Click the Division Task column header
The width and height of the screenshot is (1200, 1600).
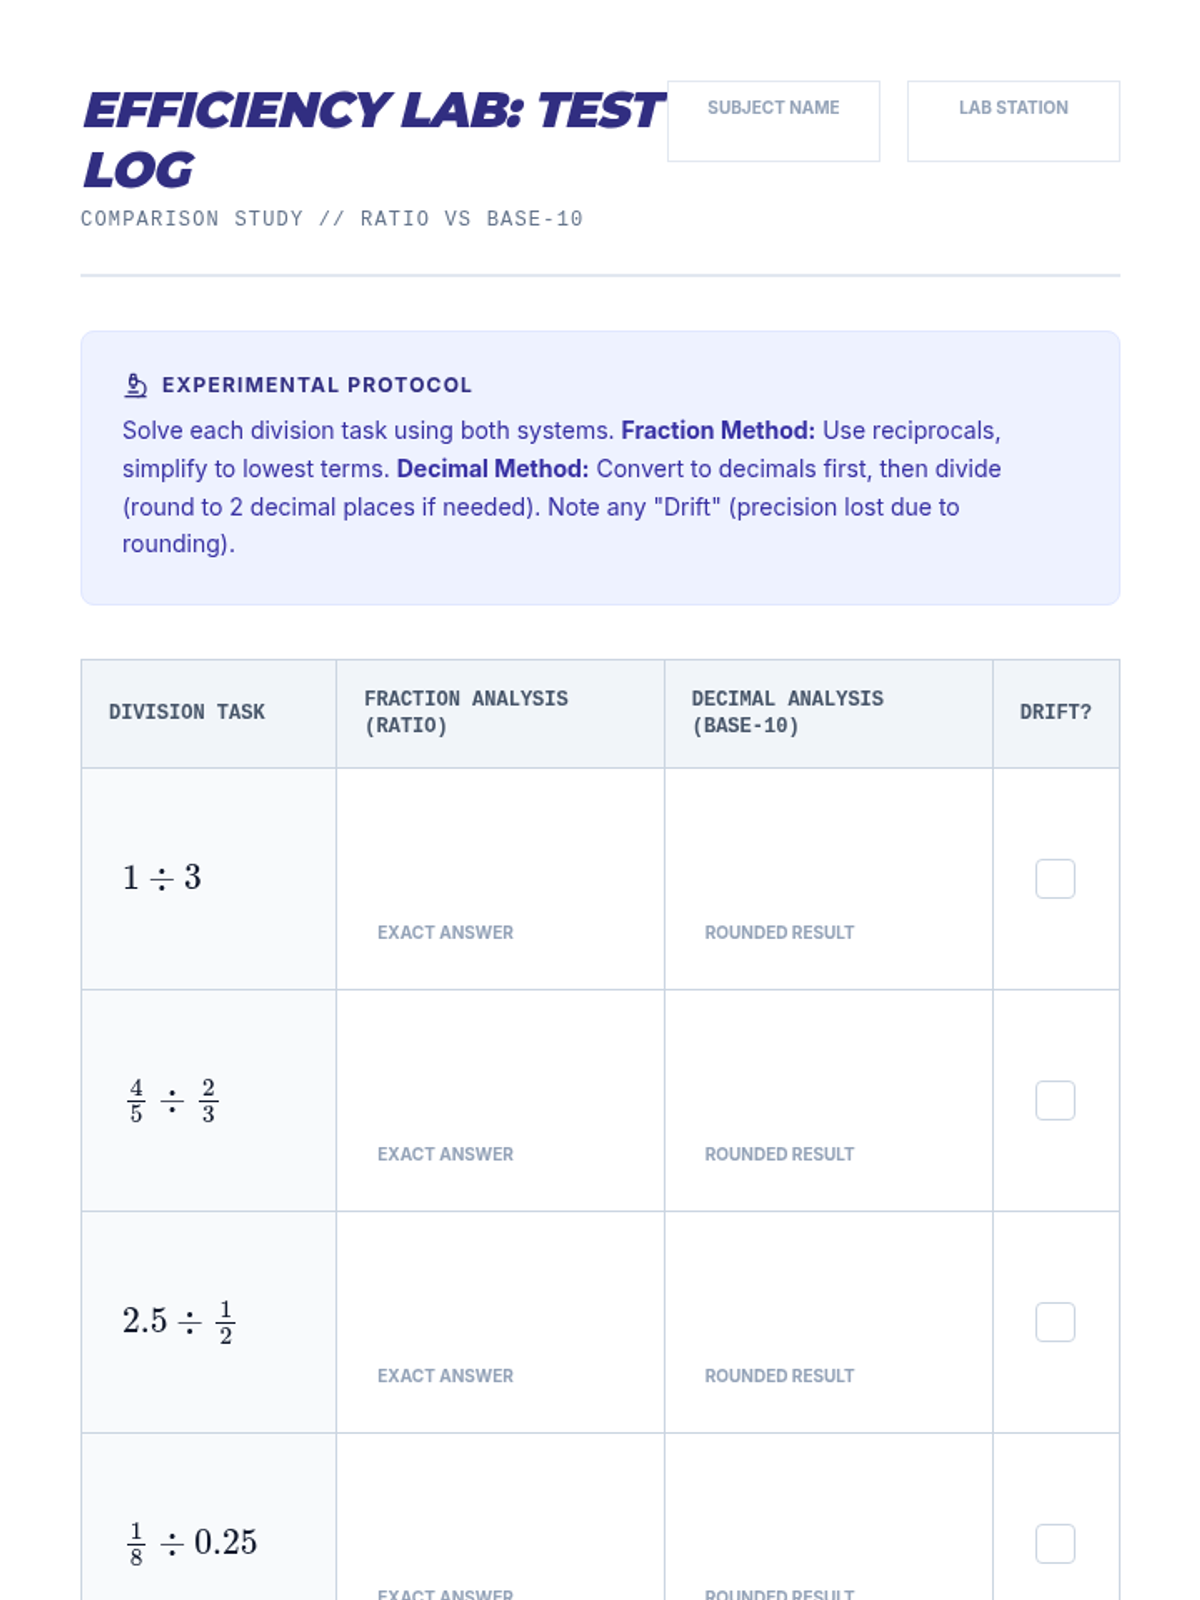pos(187,712)
